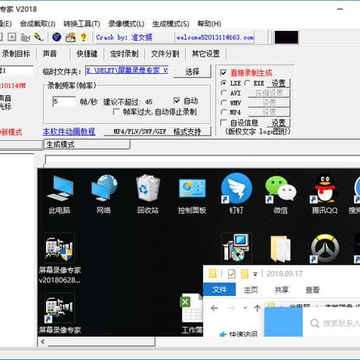Switch to 录制目标 tab
The width and height of the screenshot is (360, 360).
(x=16, y=54)
